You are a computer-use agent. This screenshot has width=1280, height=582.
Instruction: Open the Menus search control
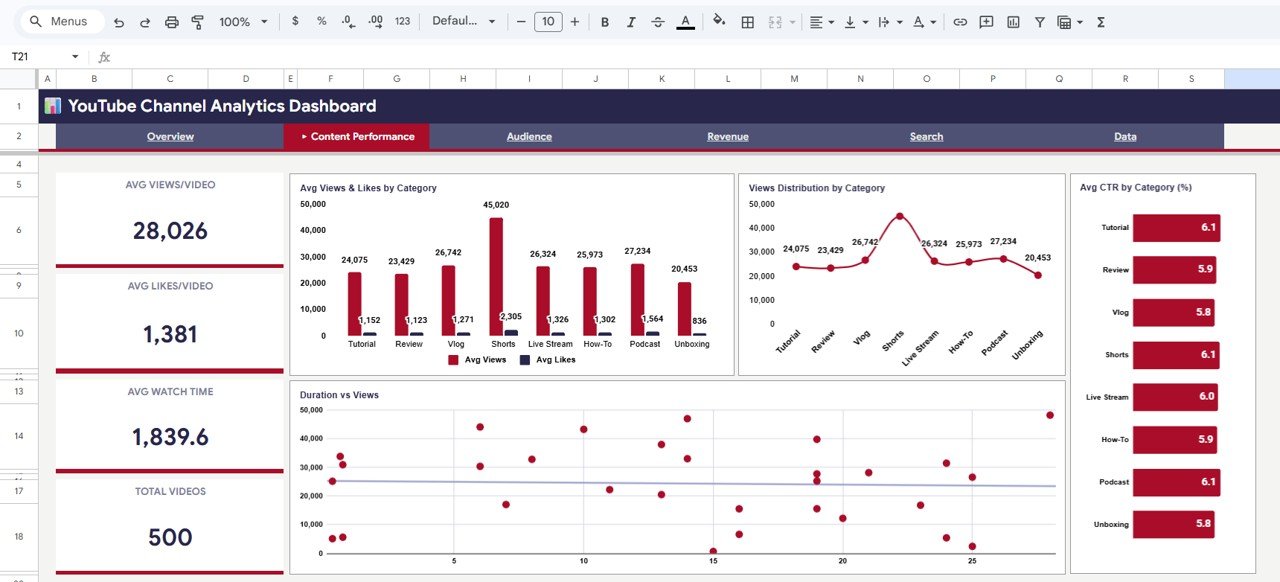click(x=60, y=20)
